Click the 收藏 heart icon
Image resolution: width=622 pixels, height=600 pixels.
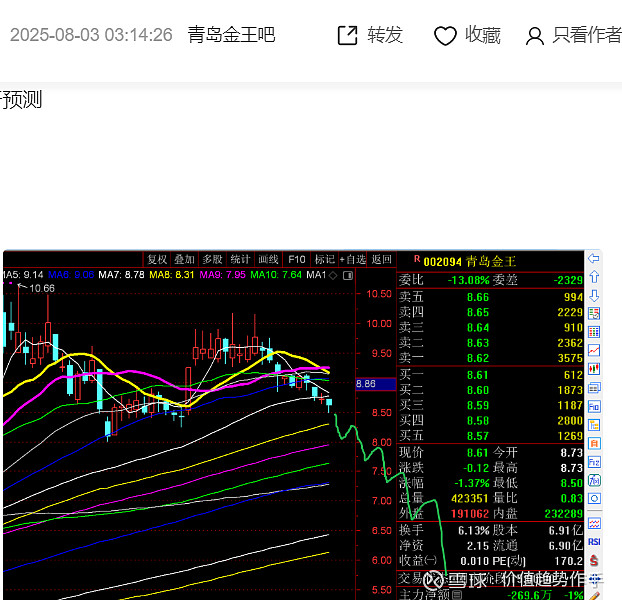click(x=445, y=36)
